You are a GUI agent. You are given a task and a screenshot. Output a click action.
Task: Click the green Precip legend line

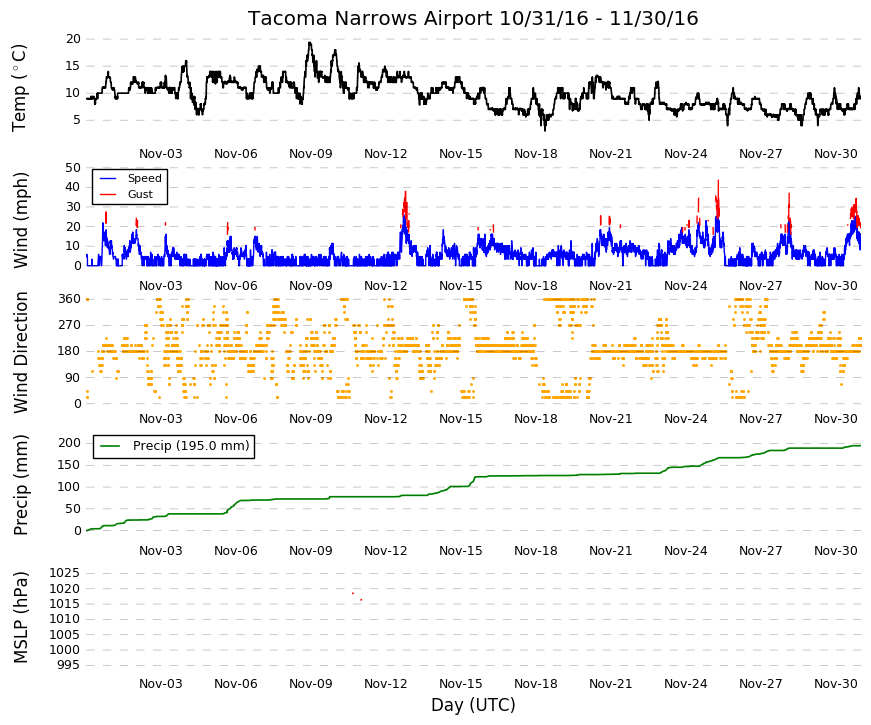109,446
